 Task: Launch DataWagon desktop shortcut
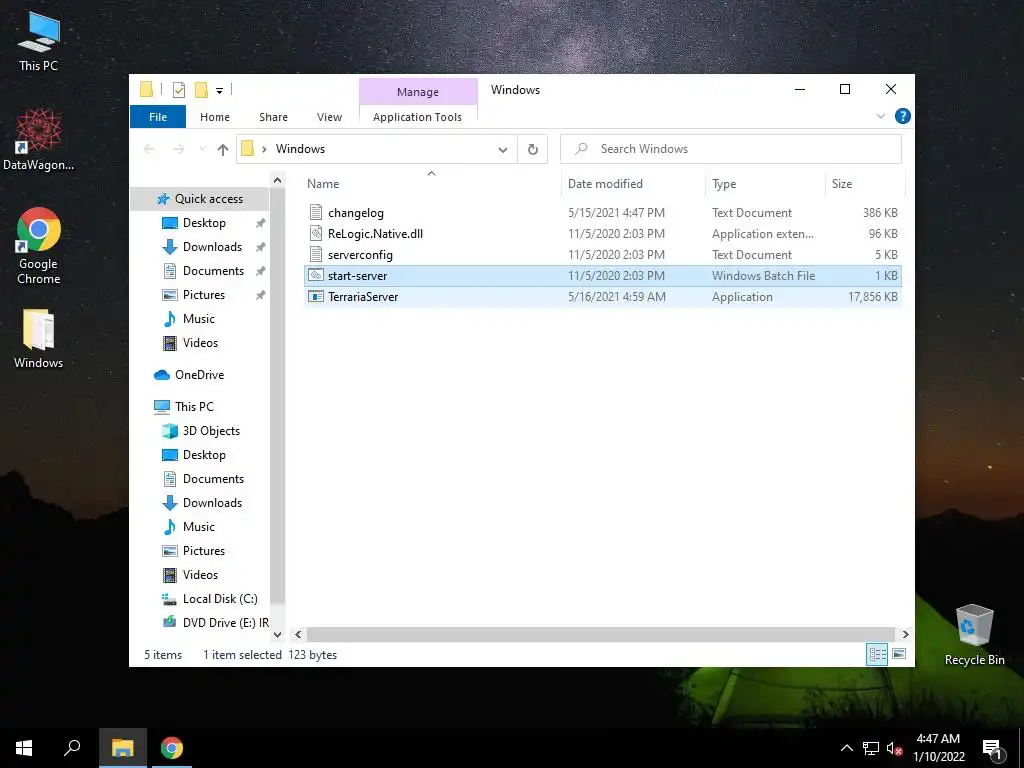coord(39,139)
